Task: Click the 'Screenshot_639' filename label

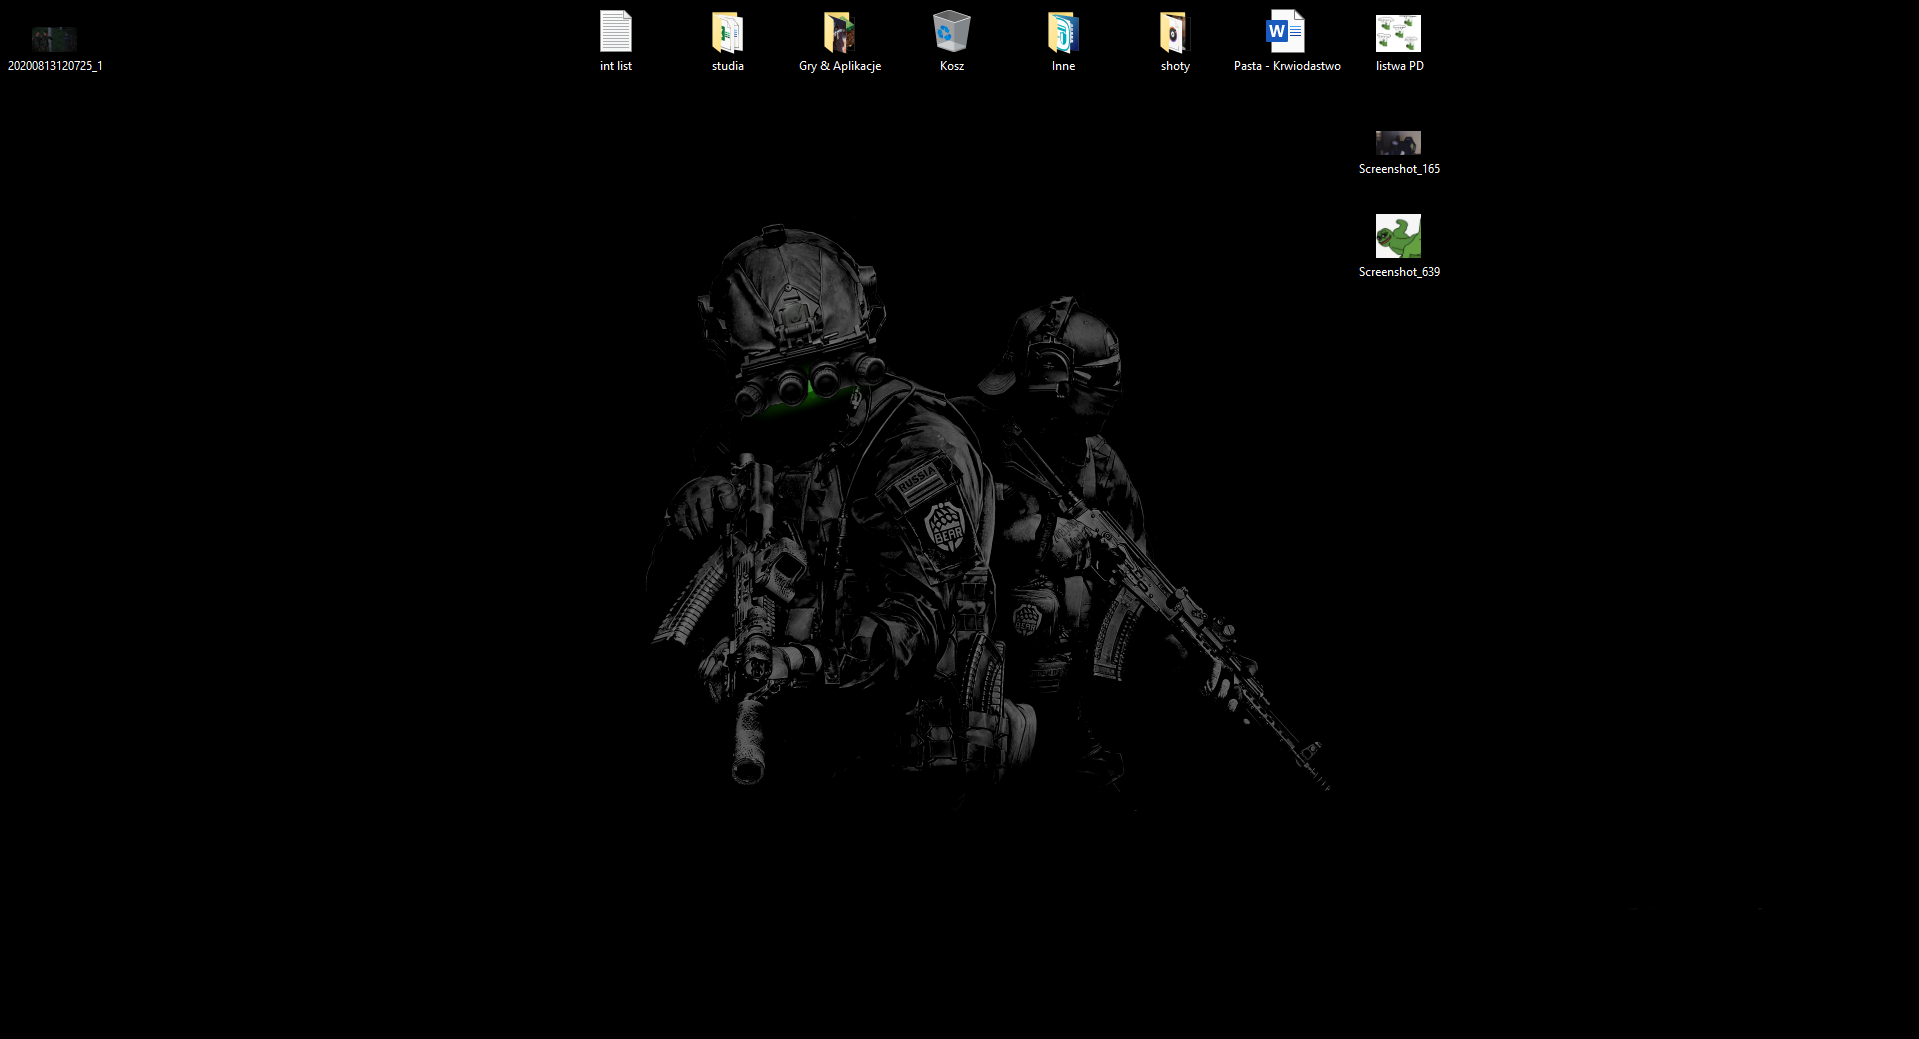Action: 1399,272
